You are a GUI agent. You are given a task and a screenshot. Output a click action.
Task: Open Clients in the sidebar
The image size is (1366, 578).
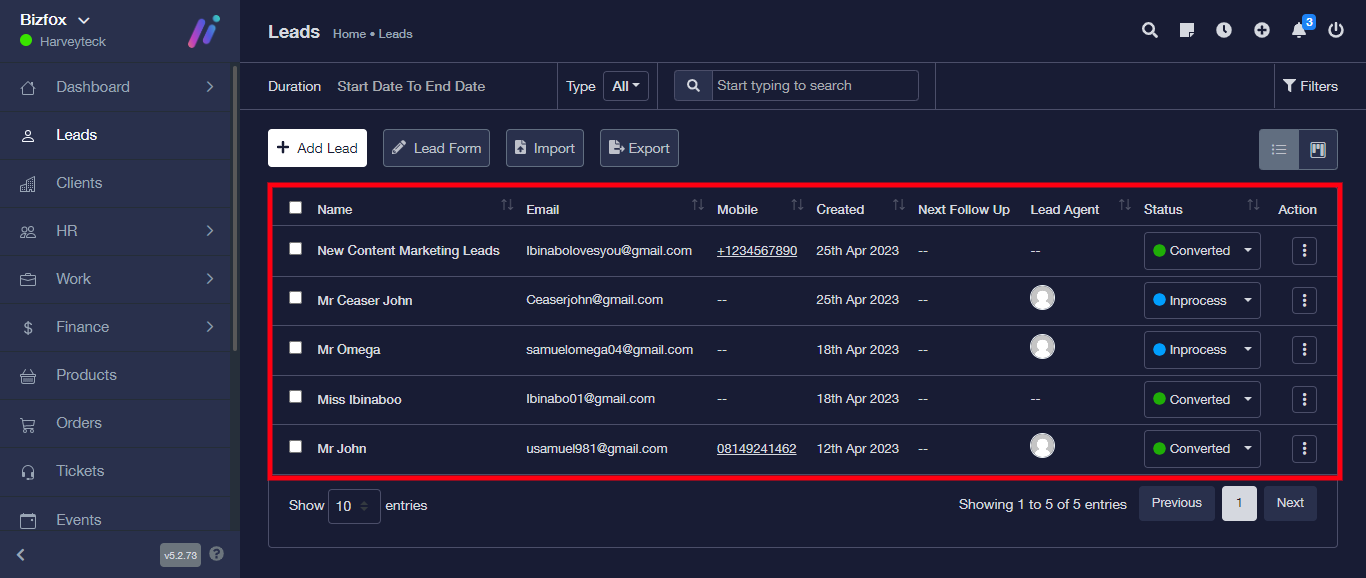click(79, 183)
